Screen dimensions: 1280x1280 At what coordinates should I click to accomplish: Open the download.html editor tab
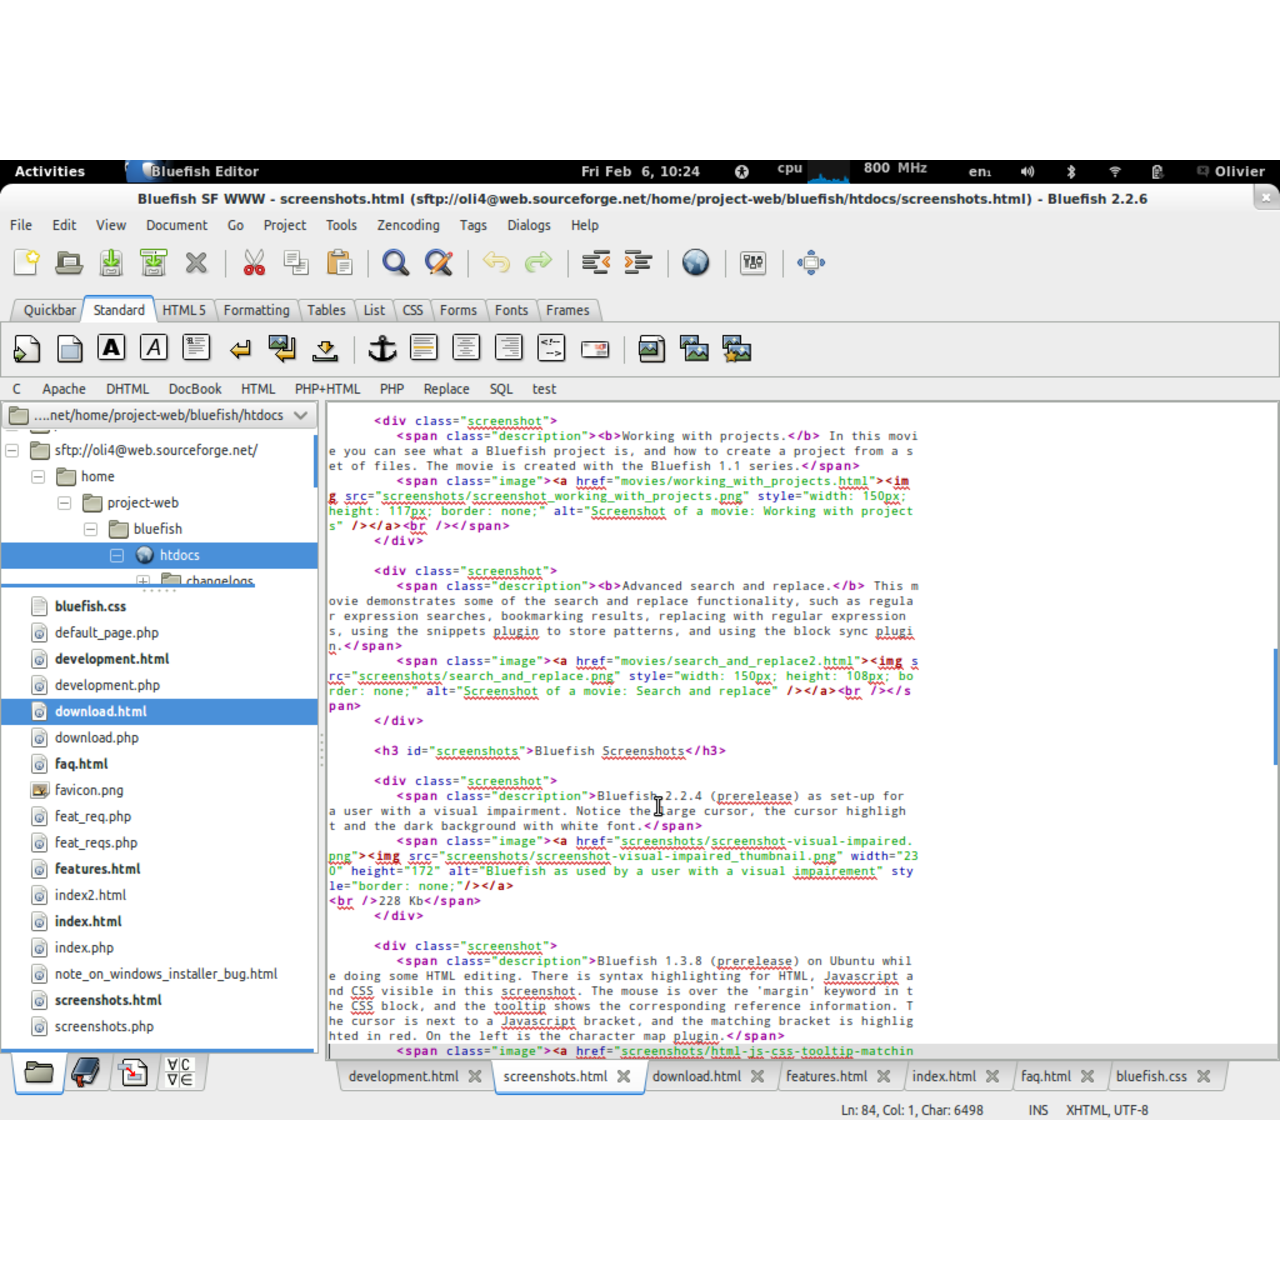click(696, 1076)
